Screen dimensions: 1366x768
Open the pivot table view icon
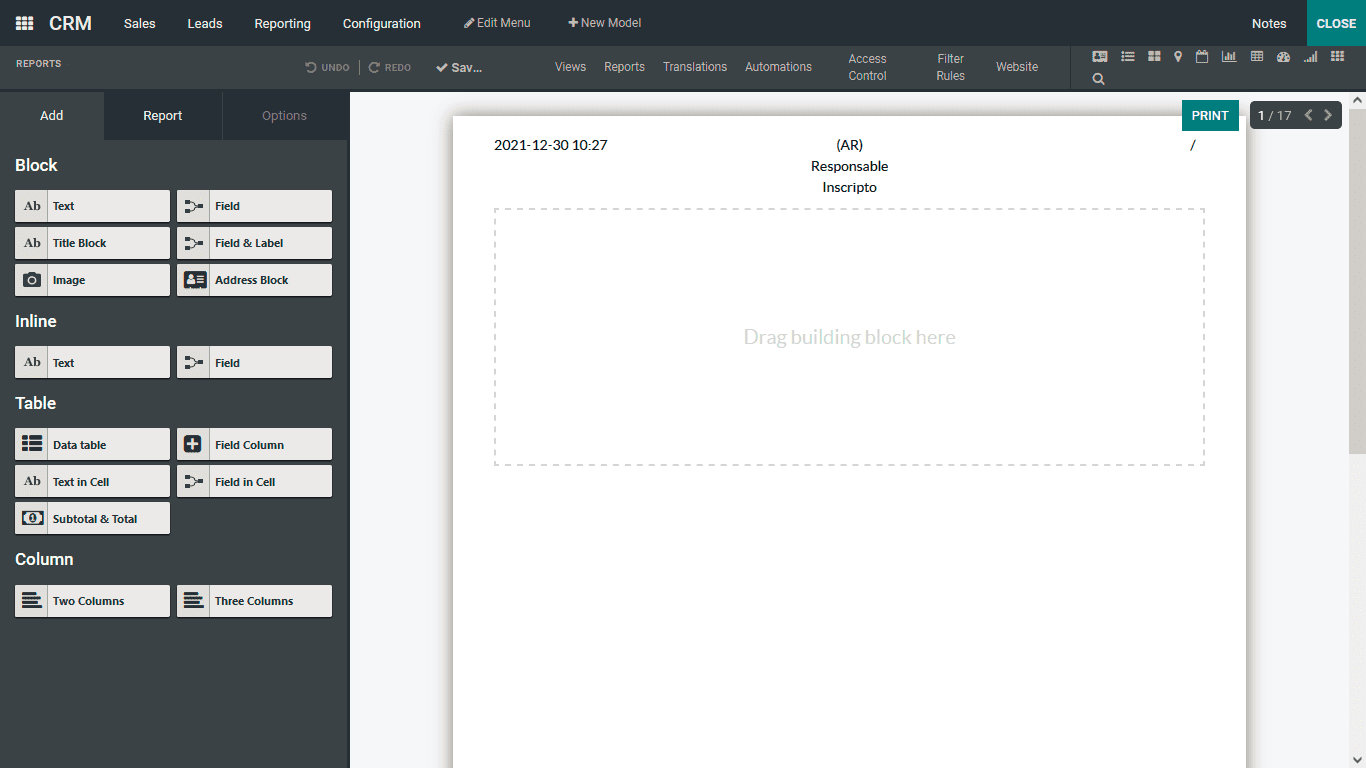point(1257,57)
